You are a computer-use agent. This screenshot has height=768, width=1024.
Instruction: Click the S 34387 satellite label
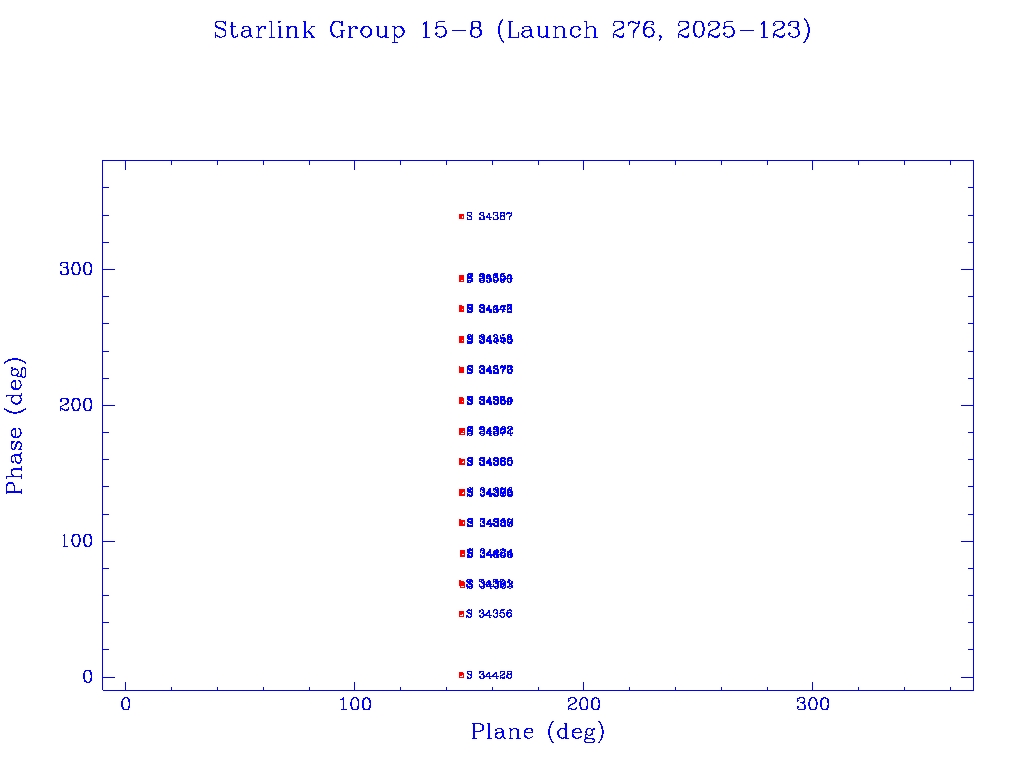[490, 216]
